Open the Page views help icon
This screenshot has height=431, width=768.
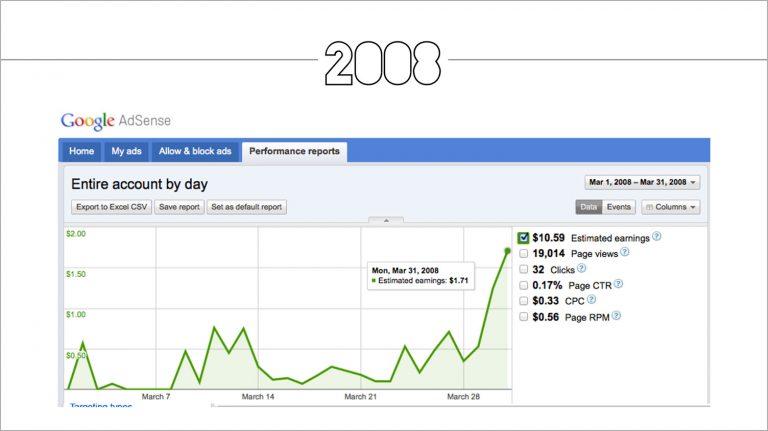(624, 252)
